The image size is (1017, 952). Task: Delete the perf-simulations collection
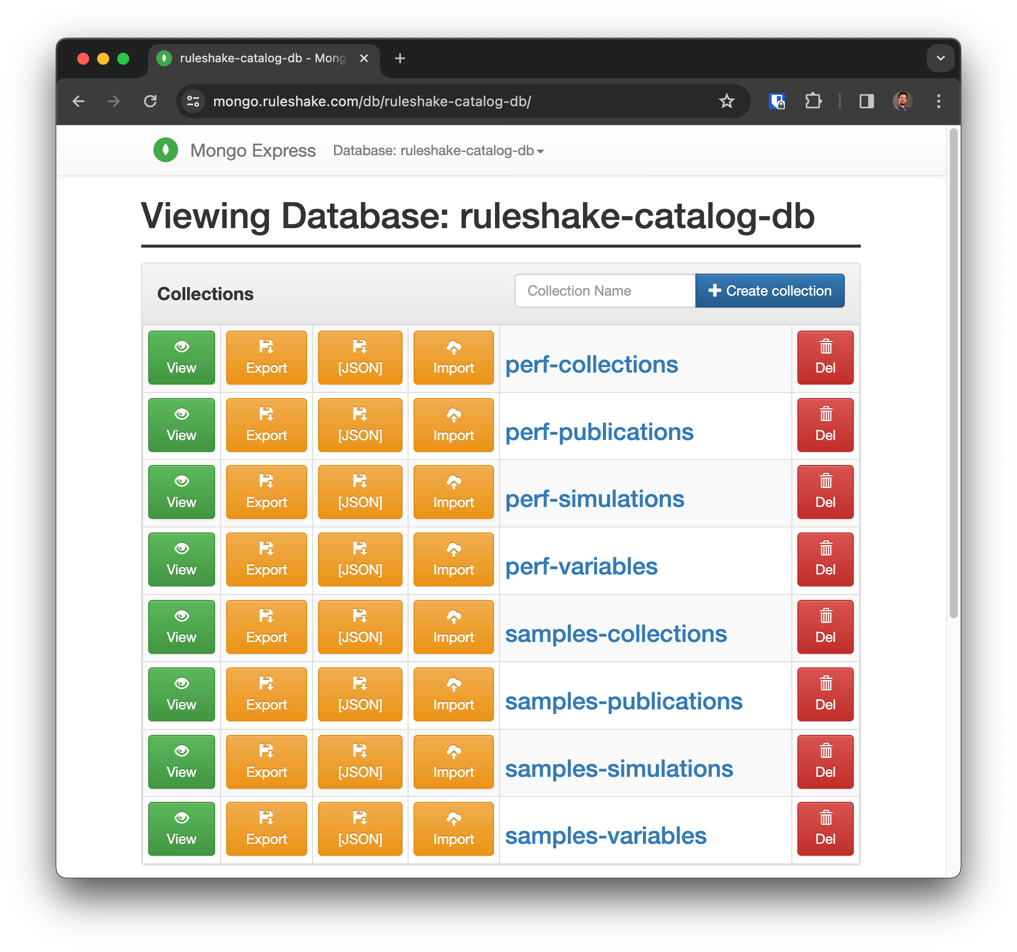(x=825, y=492)
